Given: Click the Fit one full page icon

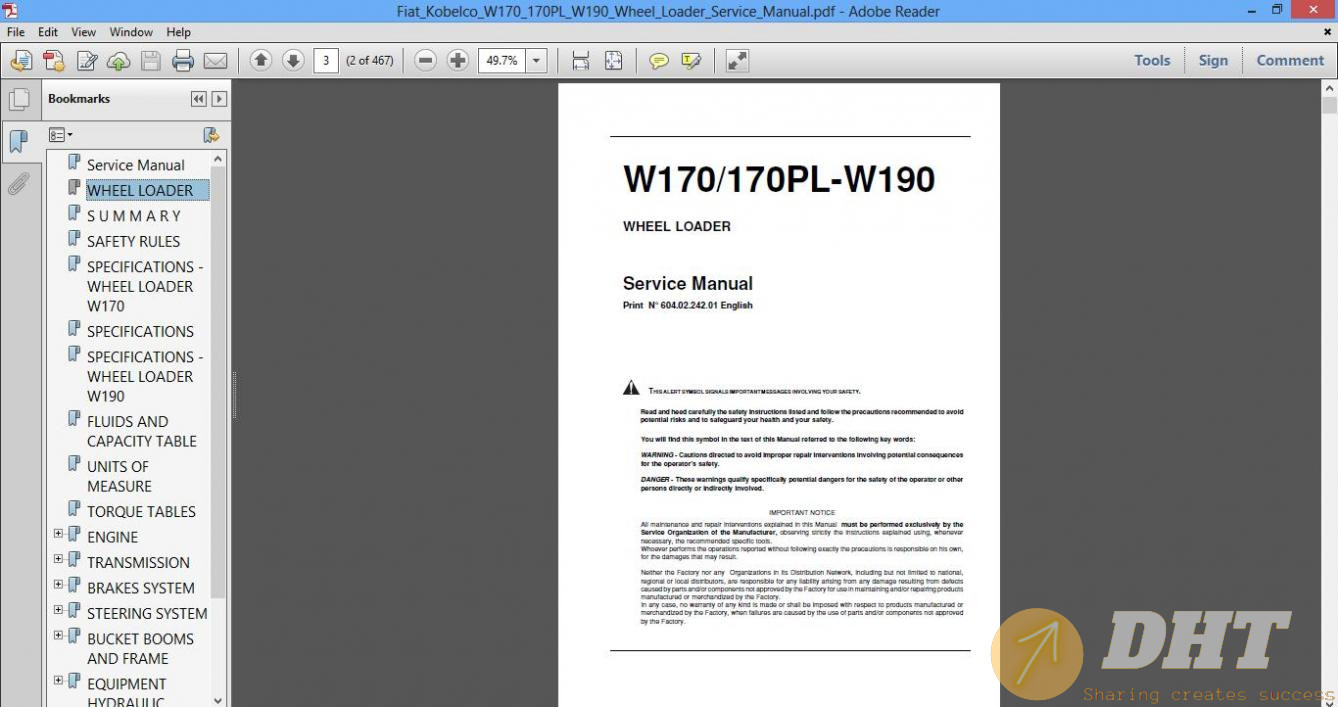Looking at the screenshot, I should point(613,61).
